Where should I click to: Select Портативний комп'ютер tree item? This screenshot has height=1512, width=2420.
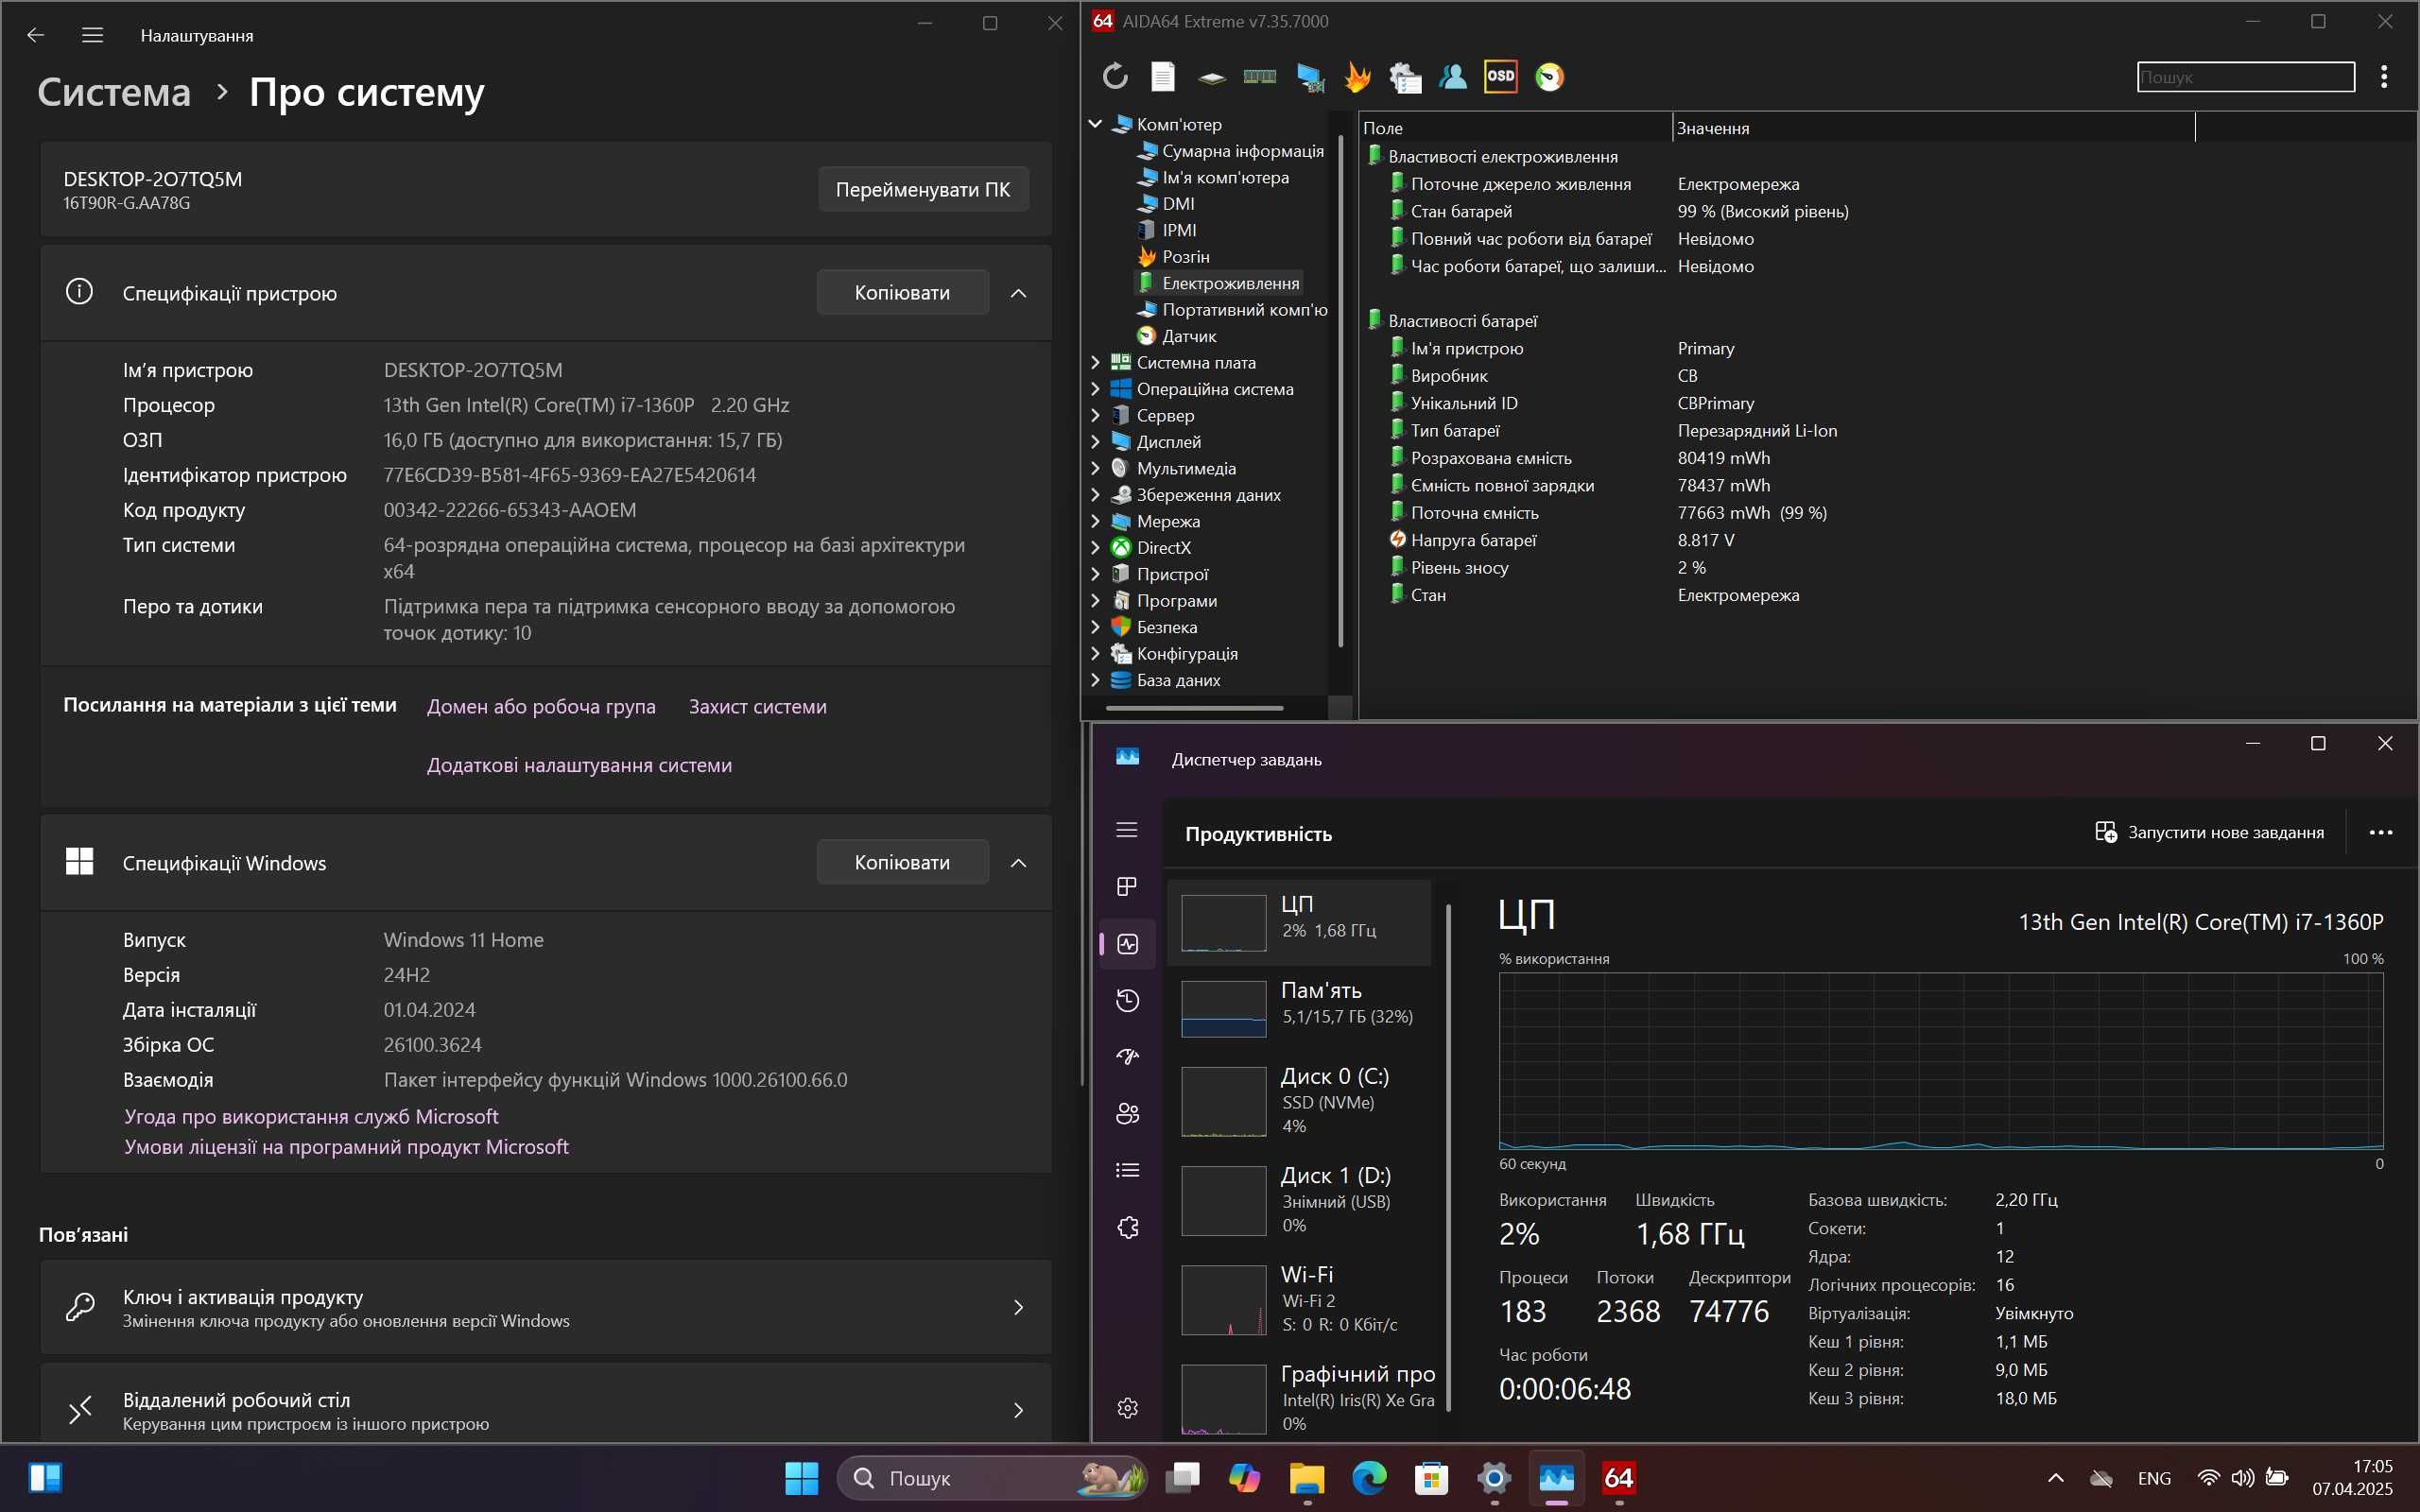1233,310
